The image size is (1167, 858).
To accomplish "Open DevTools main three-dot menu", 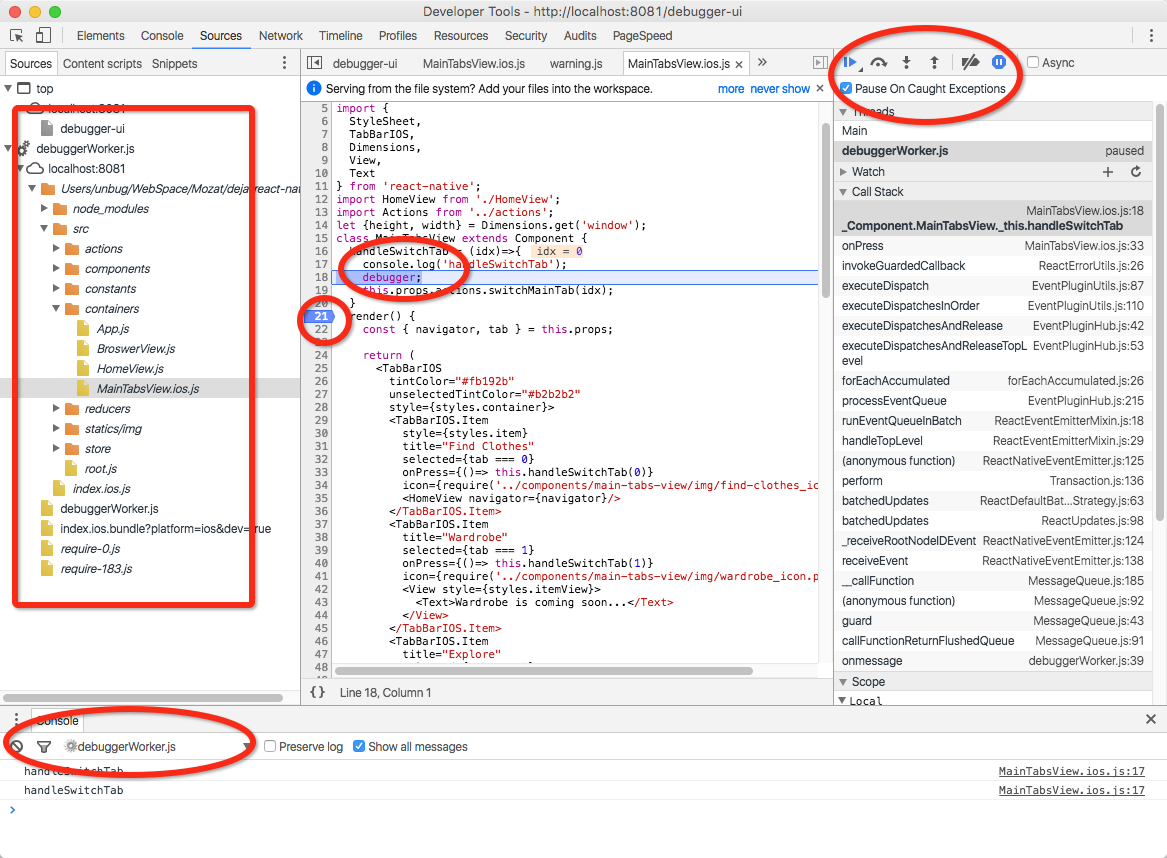I will point(1151,35).
